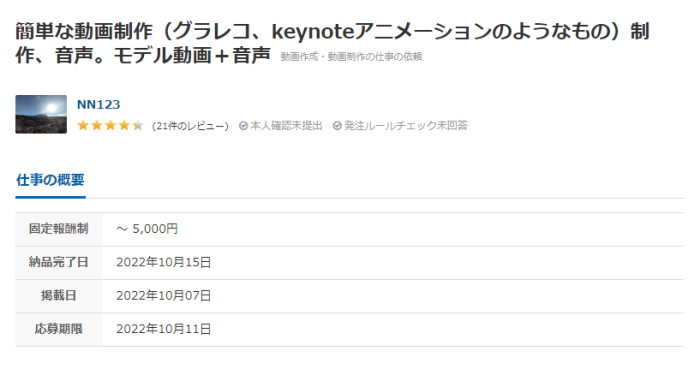Open the NN123 client profile link
Viewport: 700px width, 369px height.
[98, 104]
